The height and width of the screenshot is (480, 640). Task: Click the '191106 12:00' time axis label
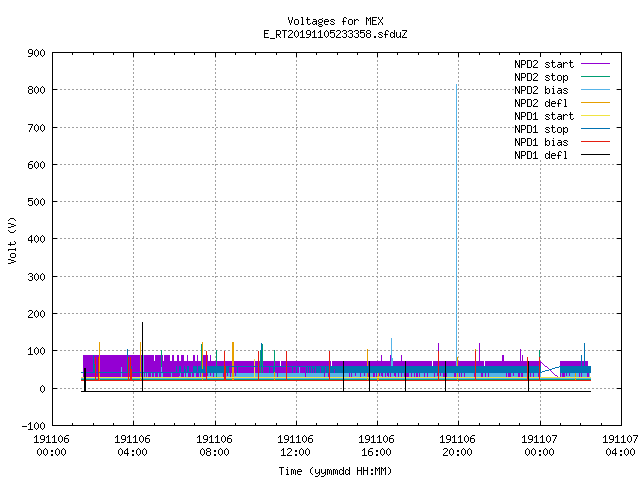click(x=295, y=446)
